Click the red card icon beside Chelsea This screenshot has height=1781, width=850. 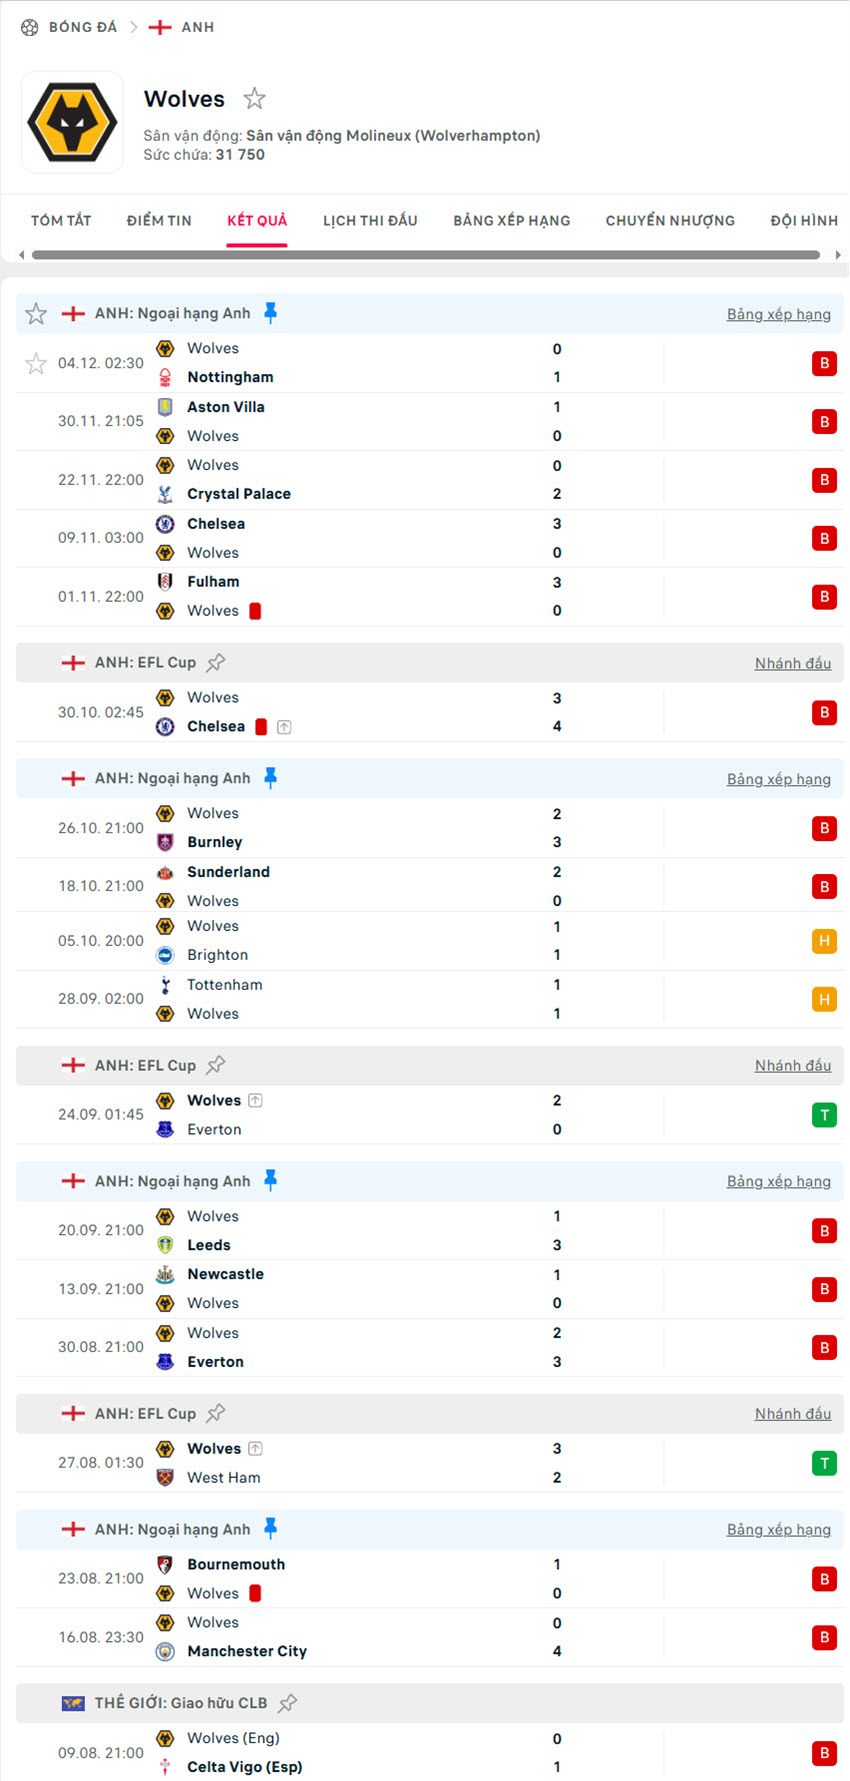click(x=260, y=726)
